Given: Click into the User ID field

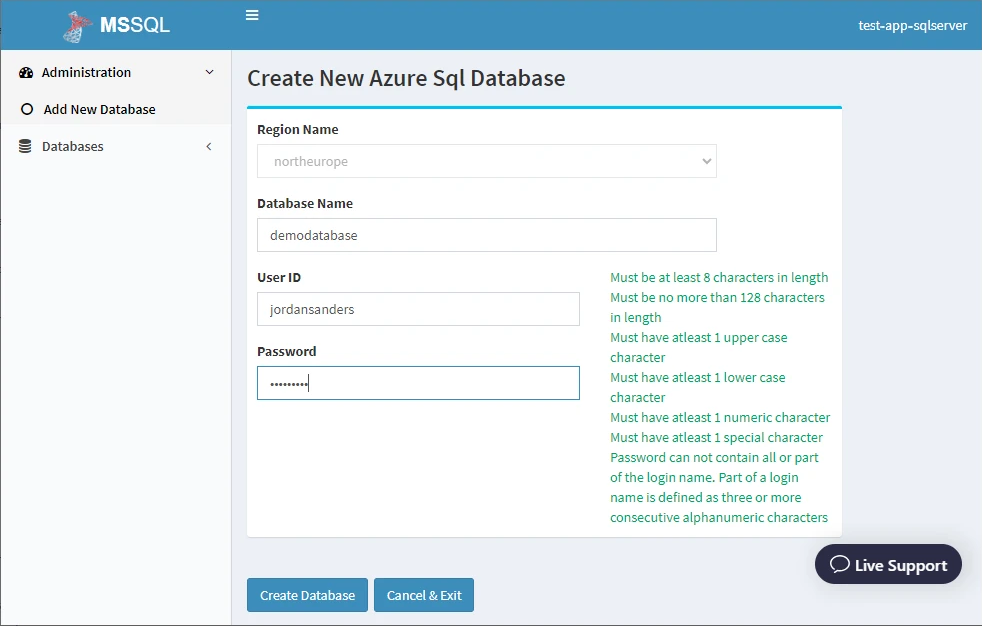Looking at the screenshot, I should coord(418,309).
